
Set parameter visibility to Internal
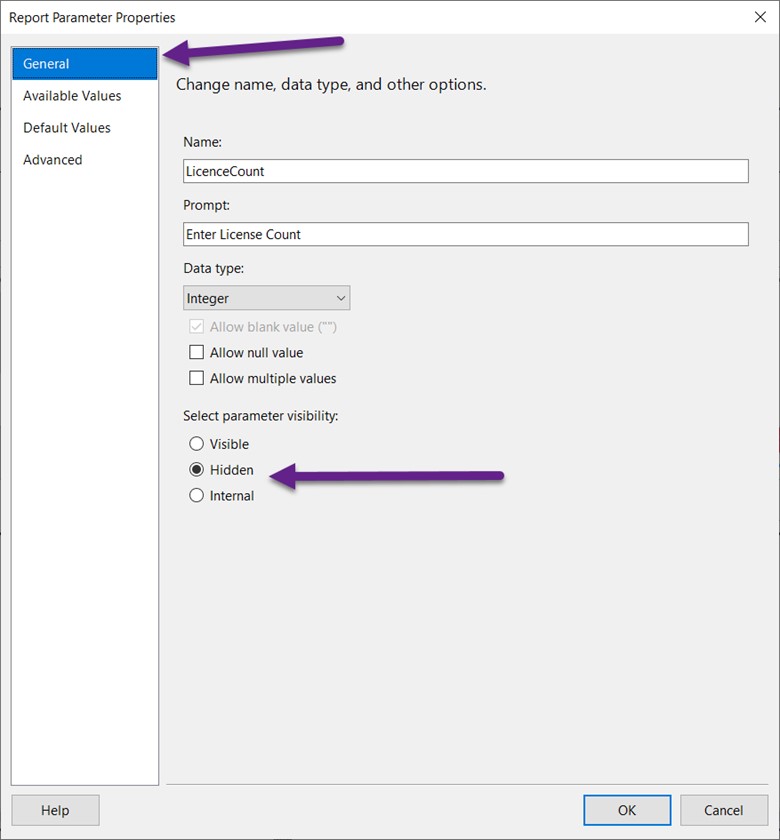click(197, 496)
